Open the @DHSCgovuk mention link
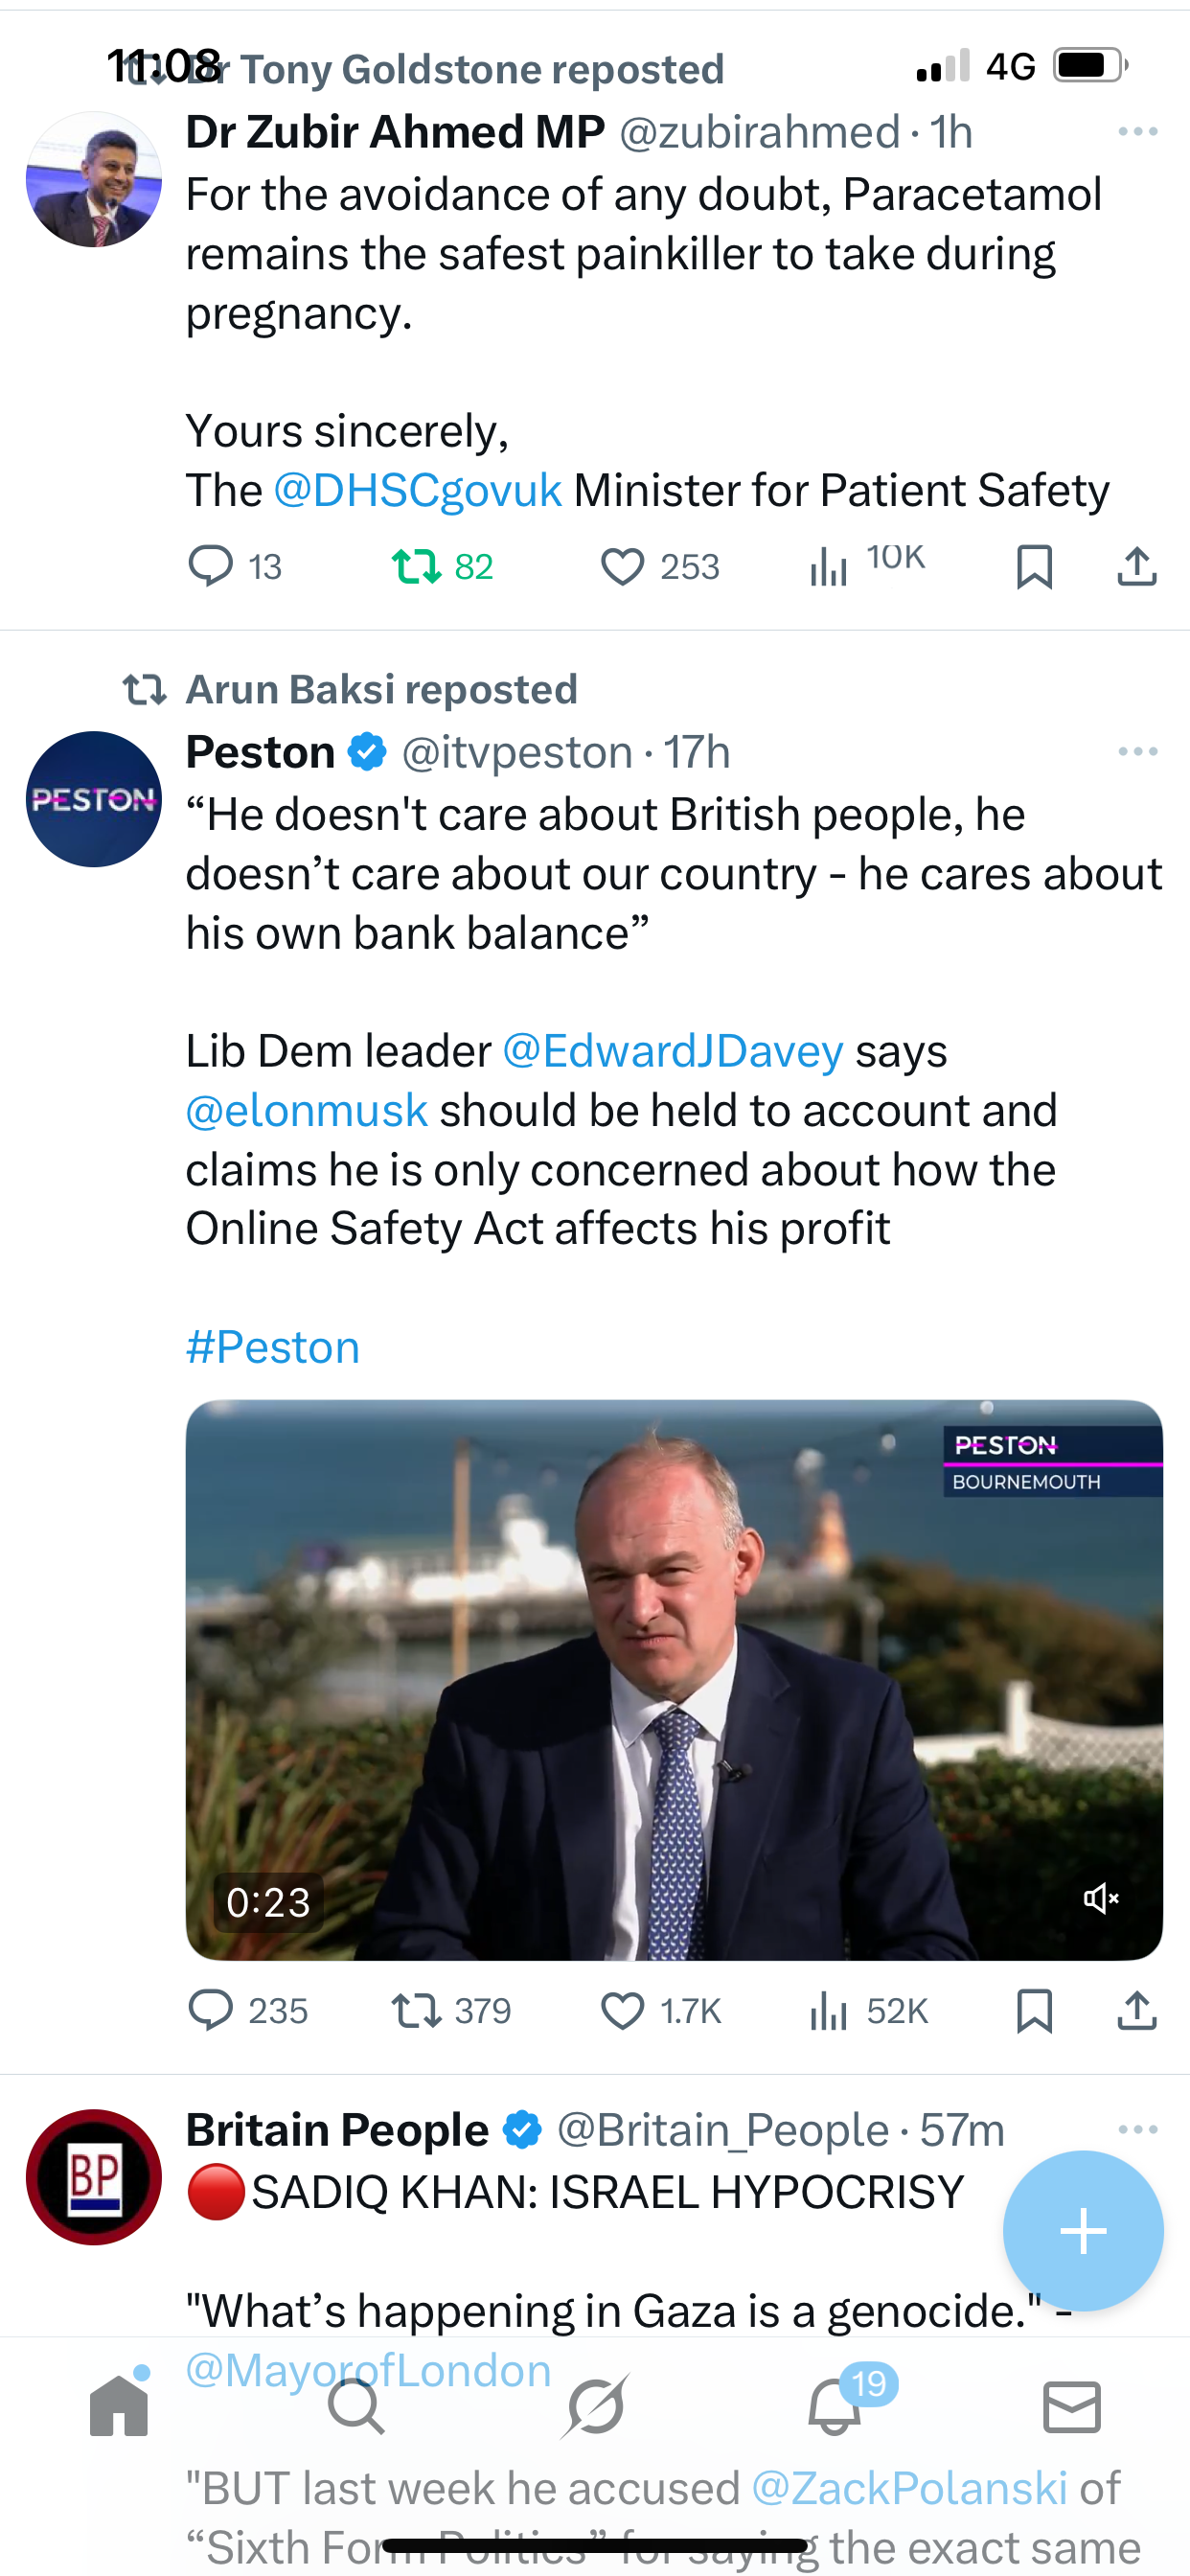 point(417,490)
